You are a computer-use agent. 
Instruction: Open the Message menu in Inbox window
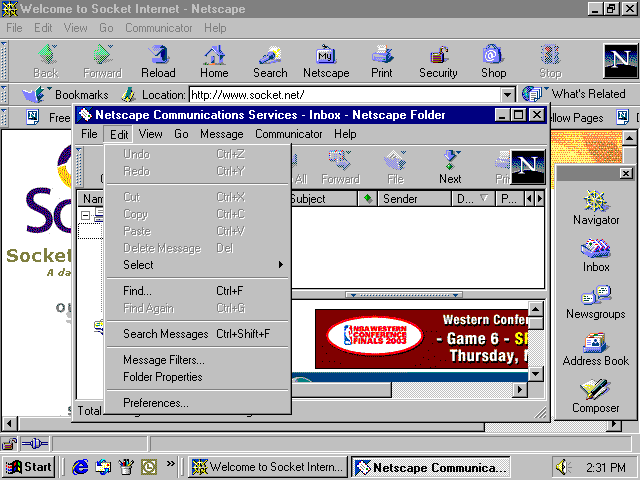pyautogui.click(x=222, y=134)
